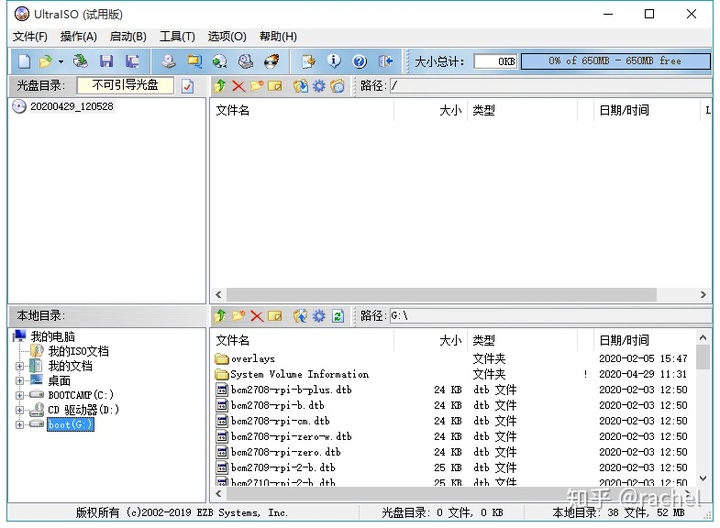Click rename icon in the disc toolbar
Image resolution: width=720 pixels, height=528 pixels.
[x=275, y=86]
